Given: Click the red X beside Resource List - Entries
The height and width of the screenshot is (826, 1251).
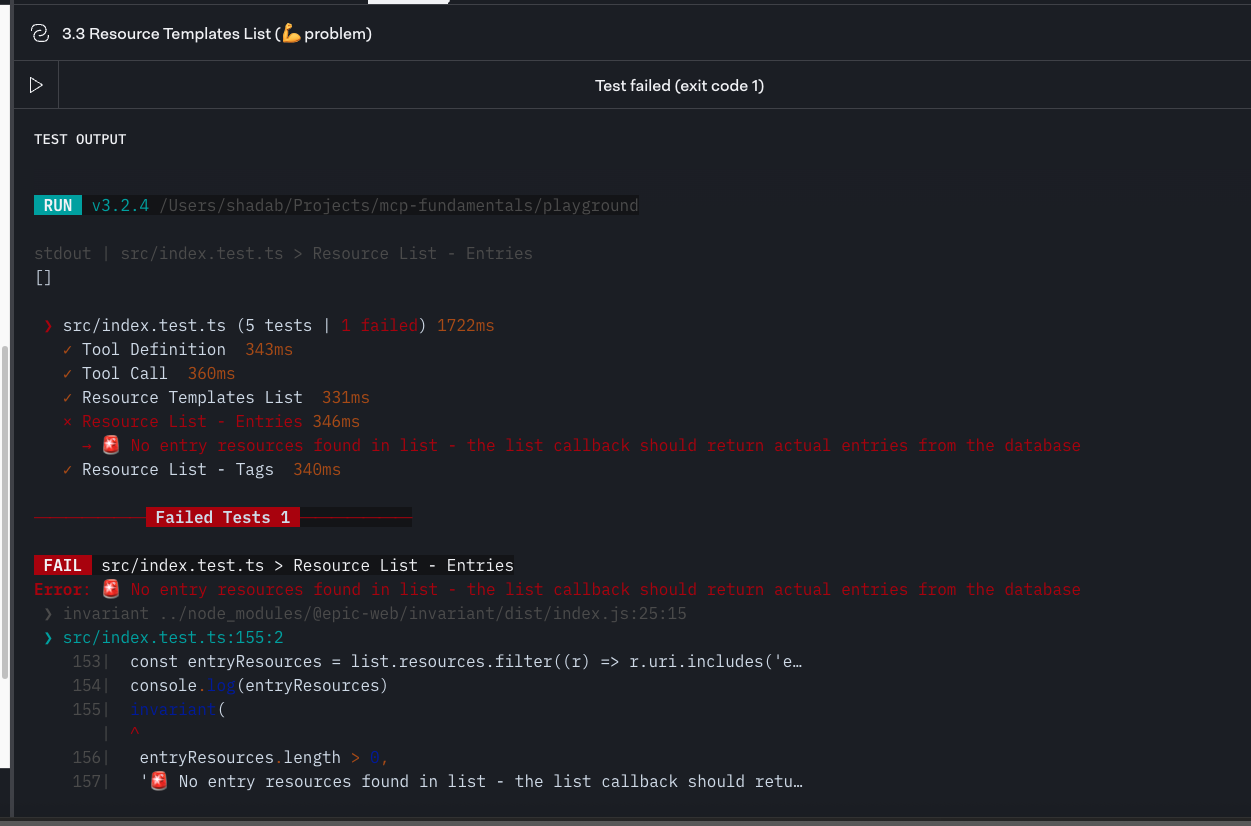Looking at the screenshot, I should click(x=67, y=421).
